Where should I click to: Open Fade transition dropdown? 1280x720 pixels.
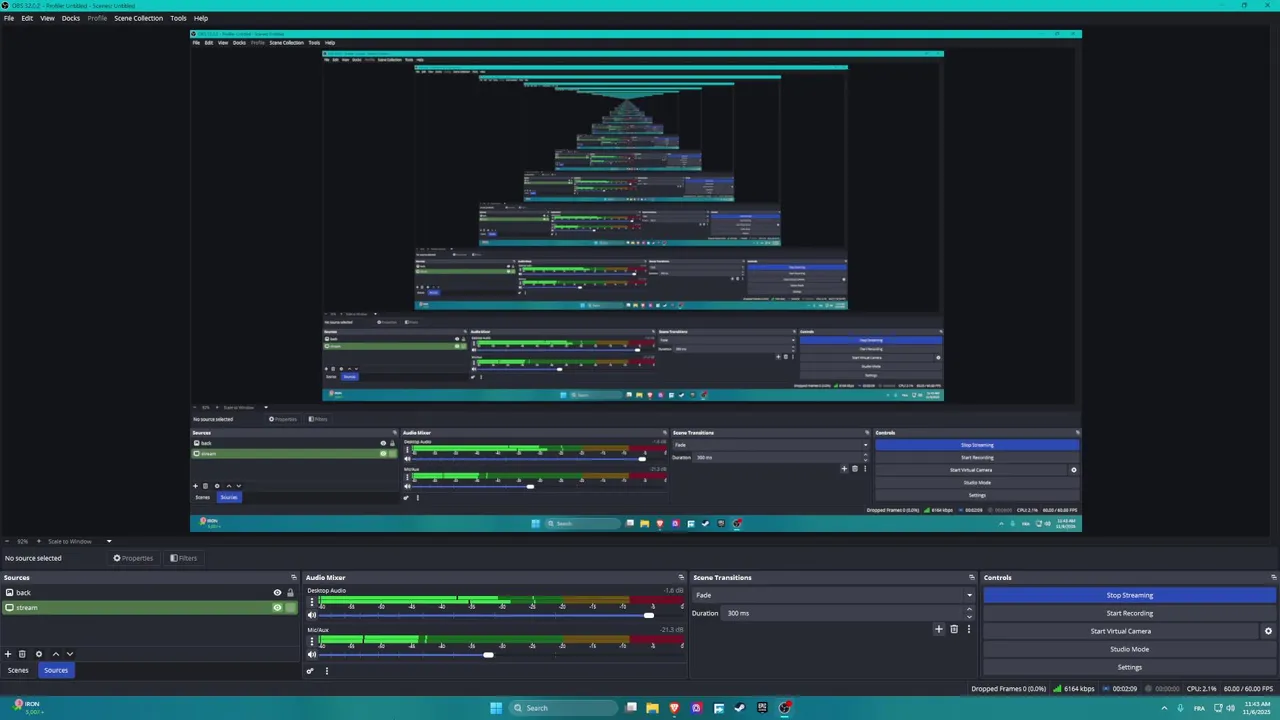832,595
